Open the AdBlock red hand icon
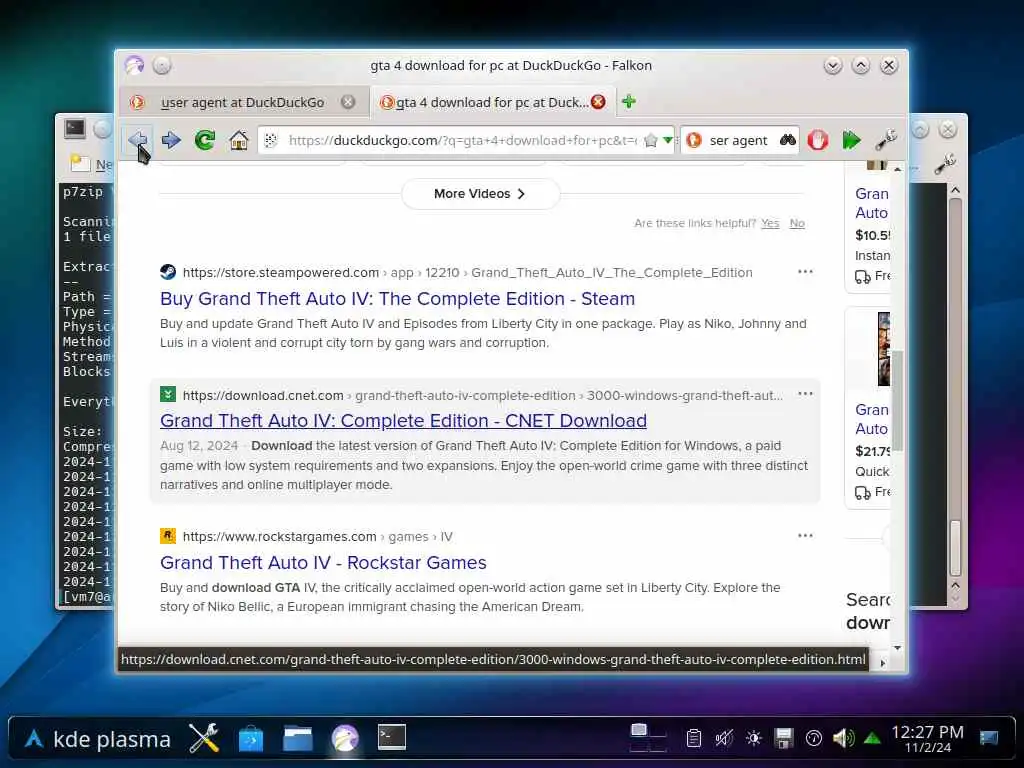The height and width of the screenshot is (768, 1024). [x=818, y=140]
